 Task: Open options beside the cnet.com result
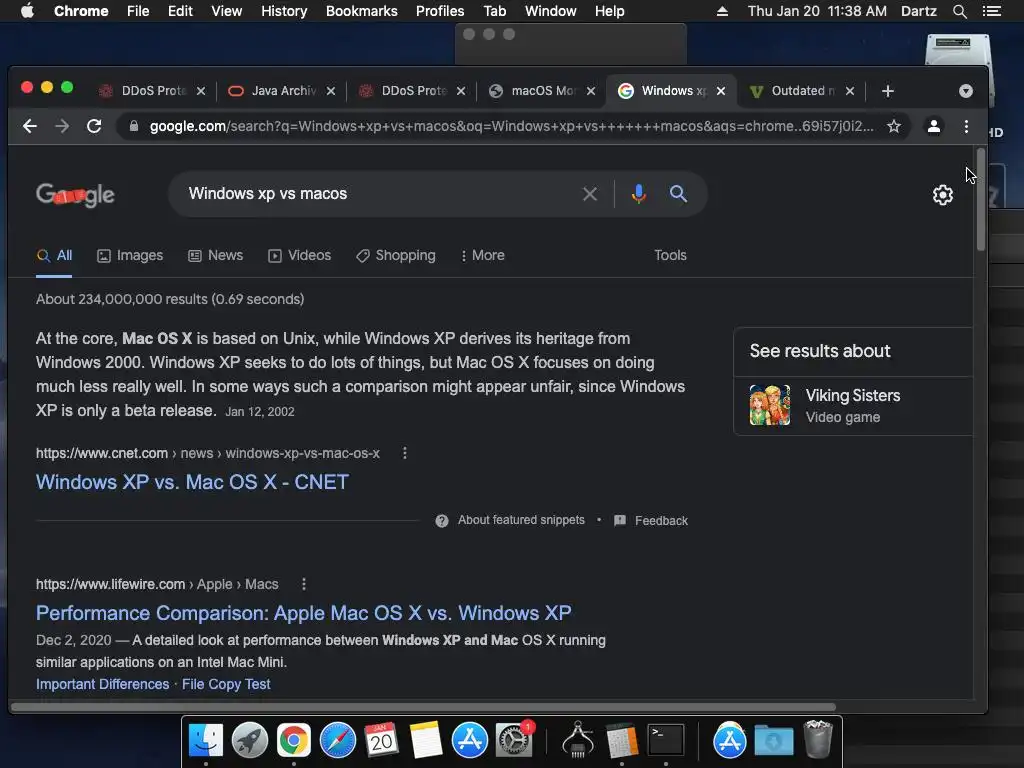[x=405, y=453]
